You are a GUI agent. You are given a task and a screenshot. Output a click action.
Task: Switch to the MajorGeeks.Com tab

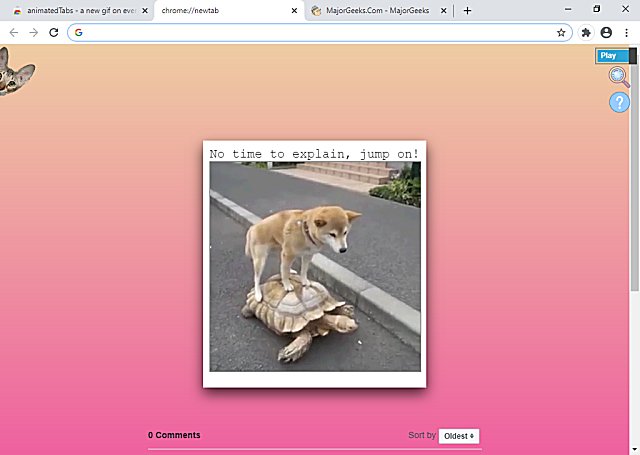[x=372, y=11]
